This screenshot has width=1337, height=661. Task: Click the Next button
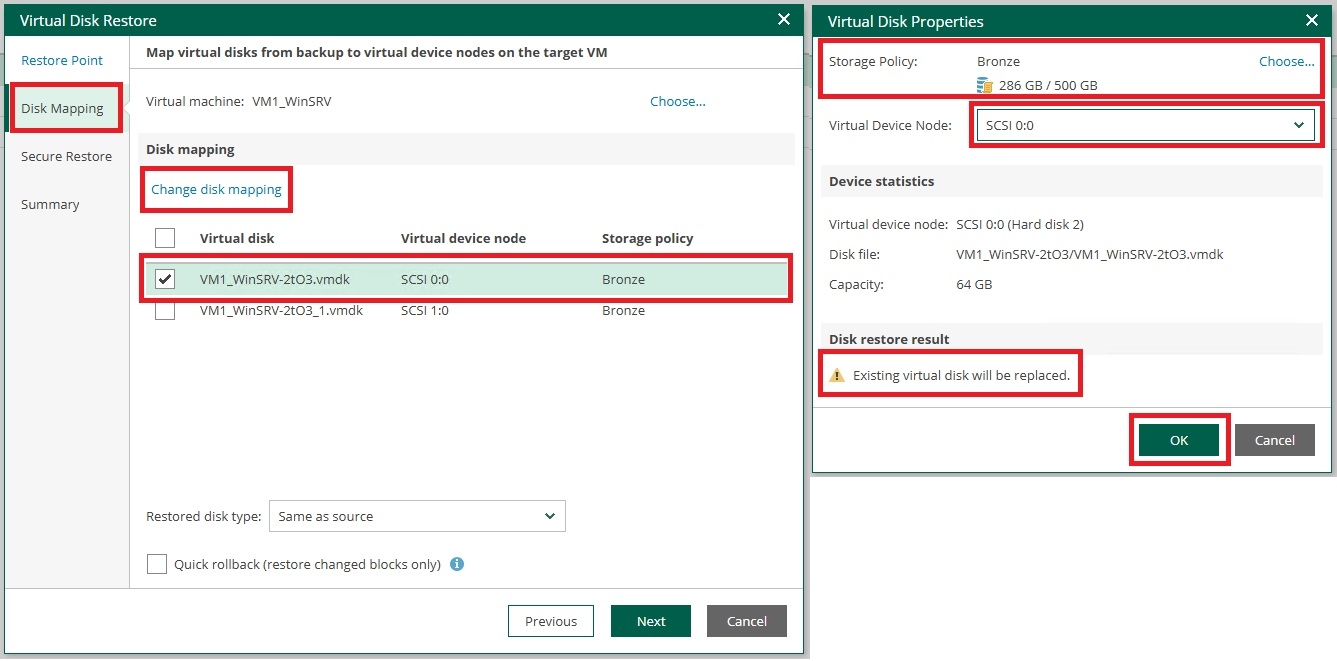[651, 621]
